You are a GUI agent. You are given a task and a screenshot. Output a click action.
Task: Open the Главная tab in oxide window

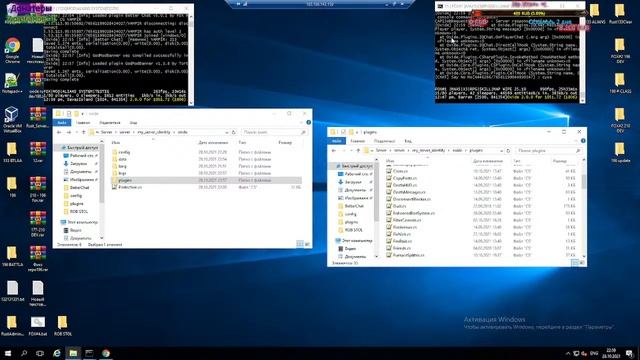(83, 122)
